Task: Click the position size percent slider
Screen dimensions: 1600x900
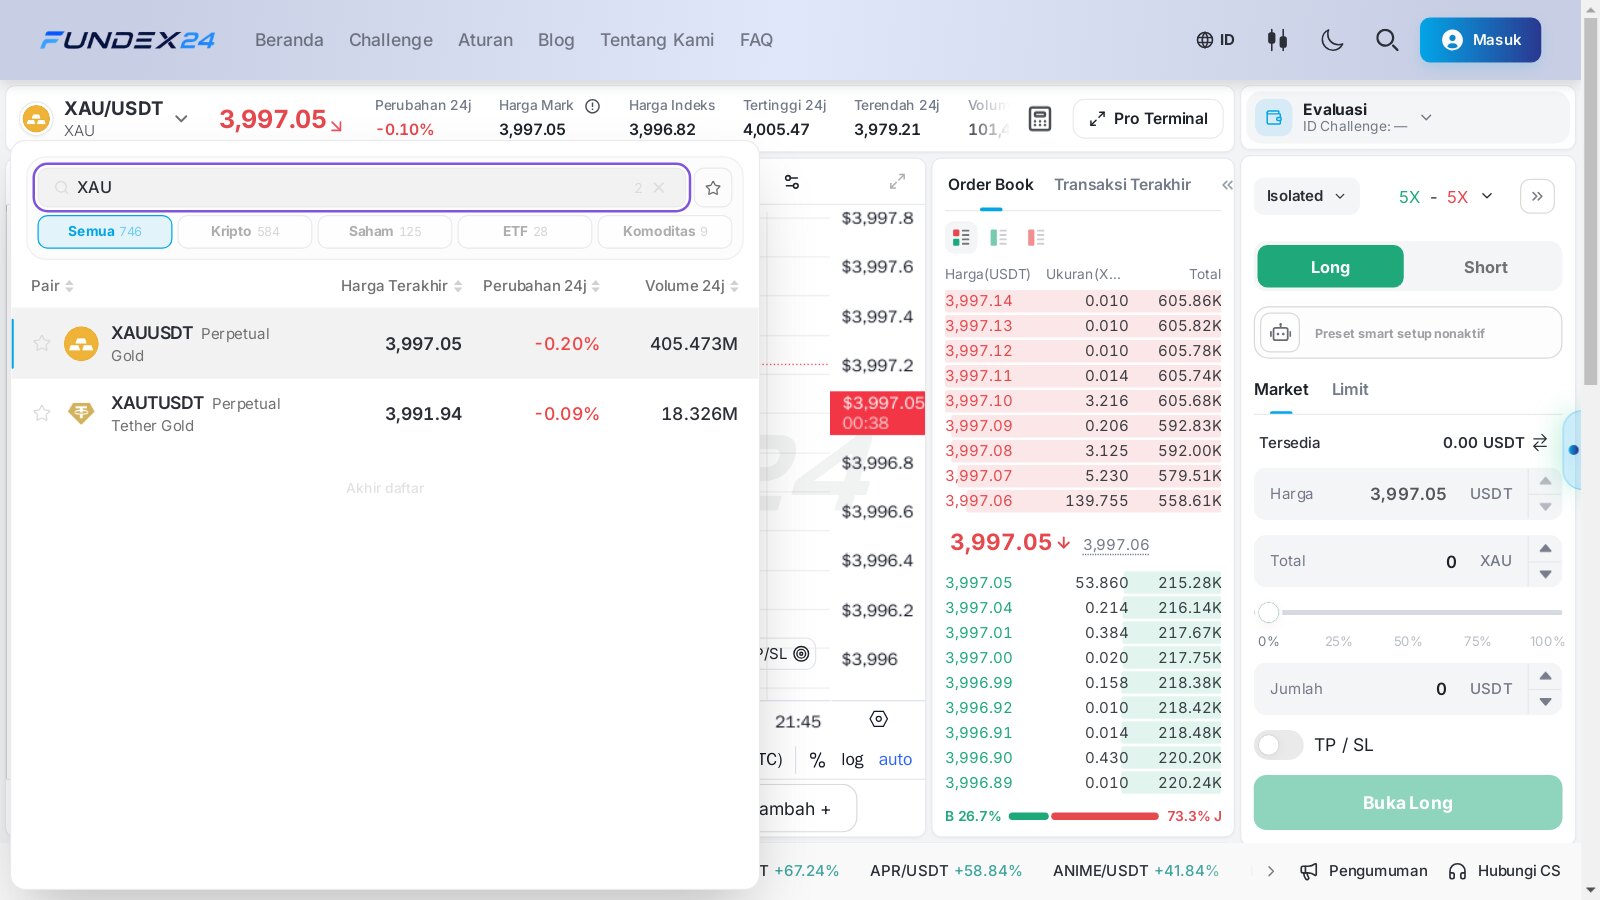Action: (1410, 612)
